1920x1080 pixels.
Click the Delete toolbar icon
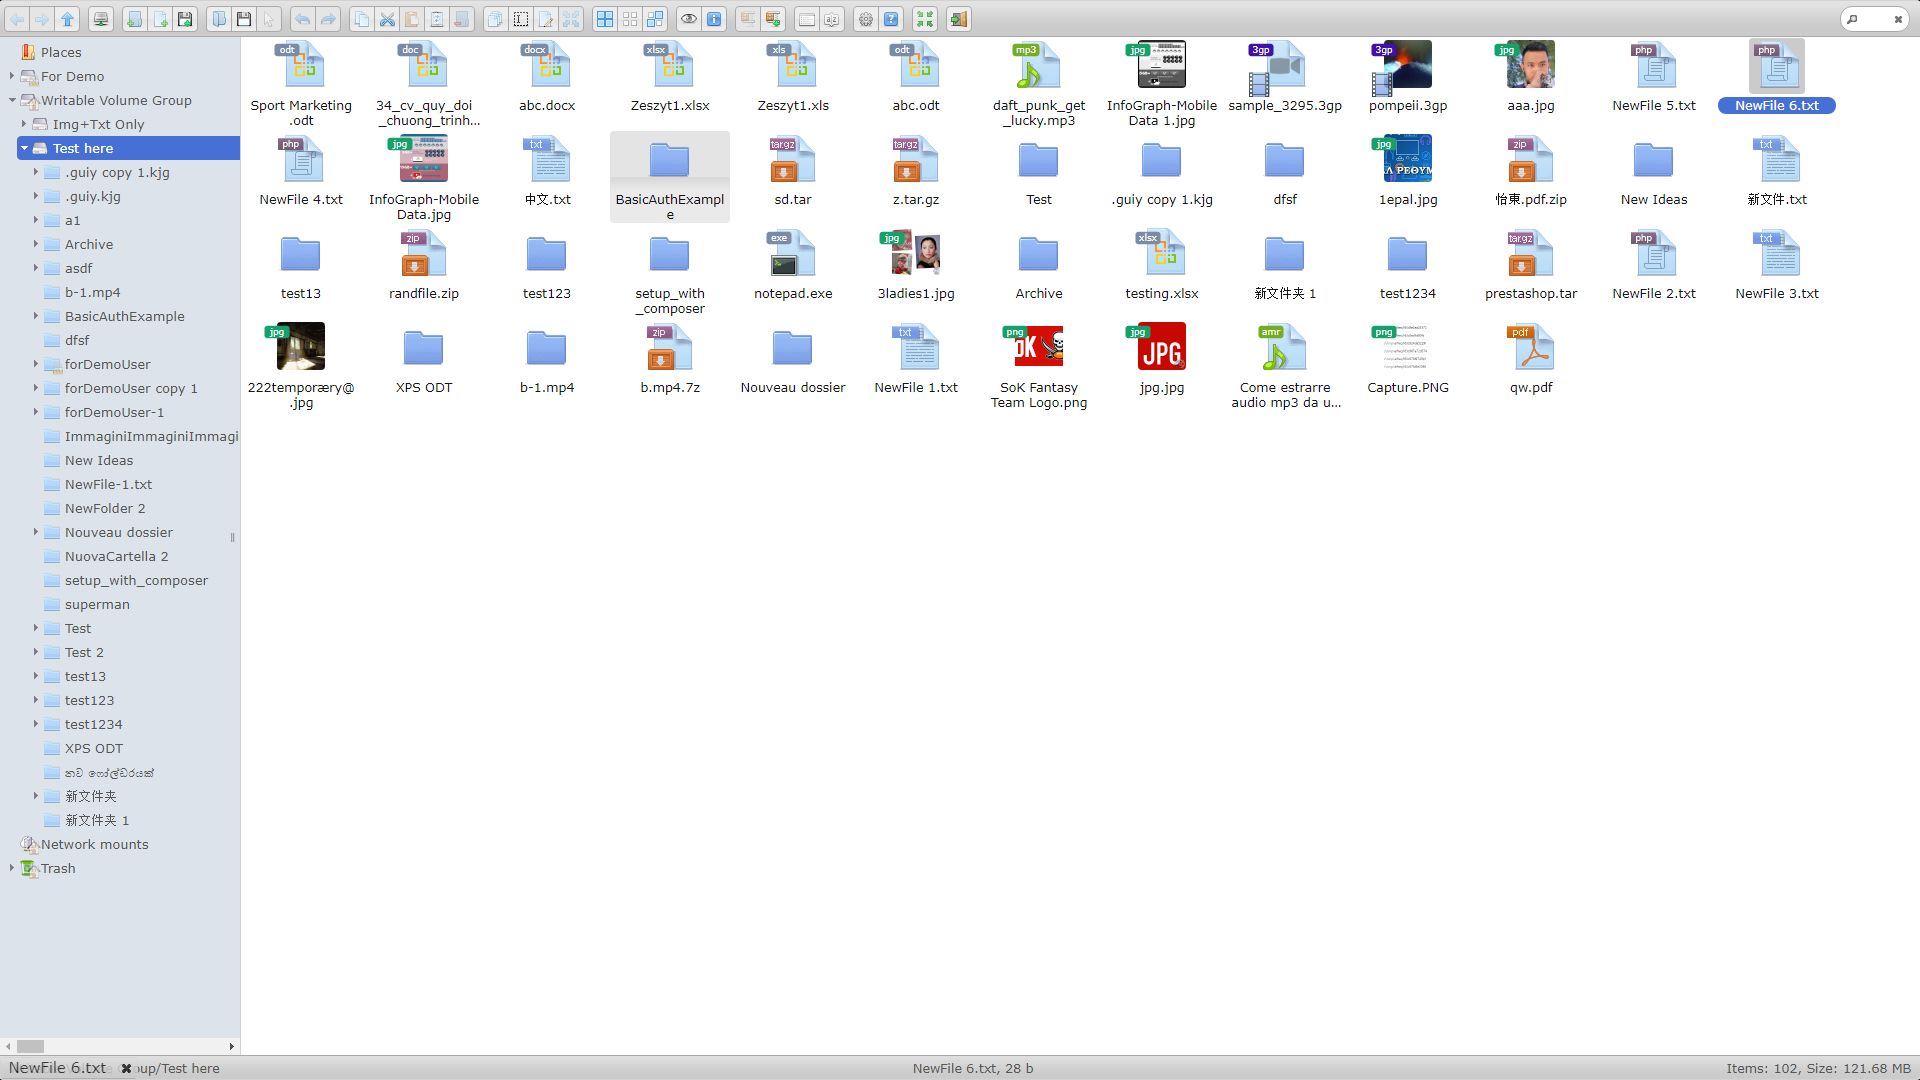pos(462,19)
